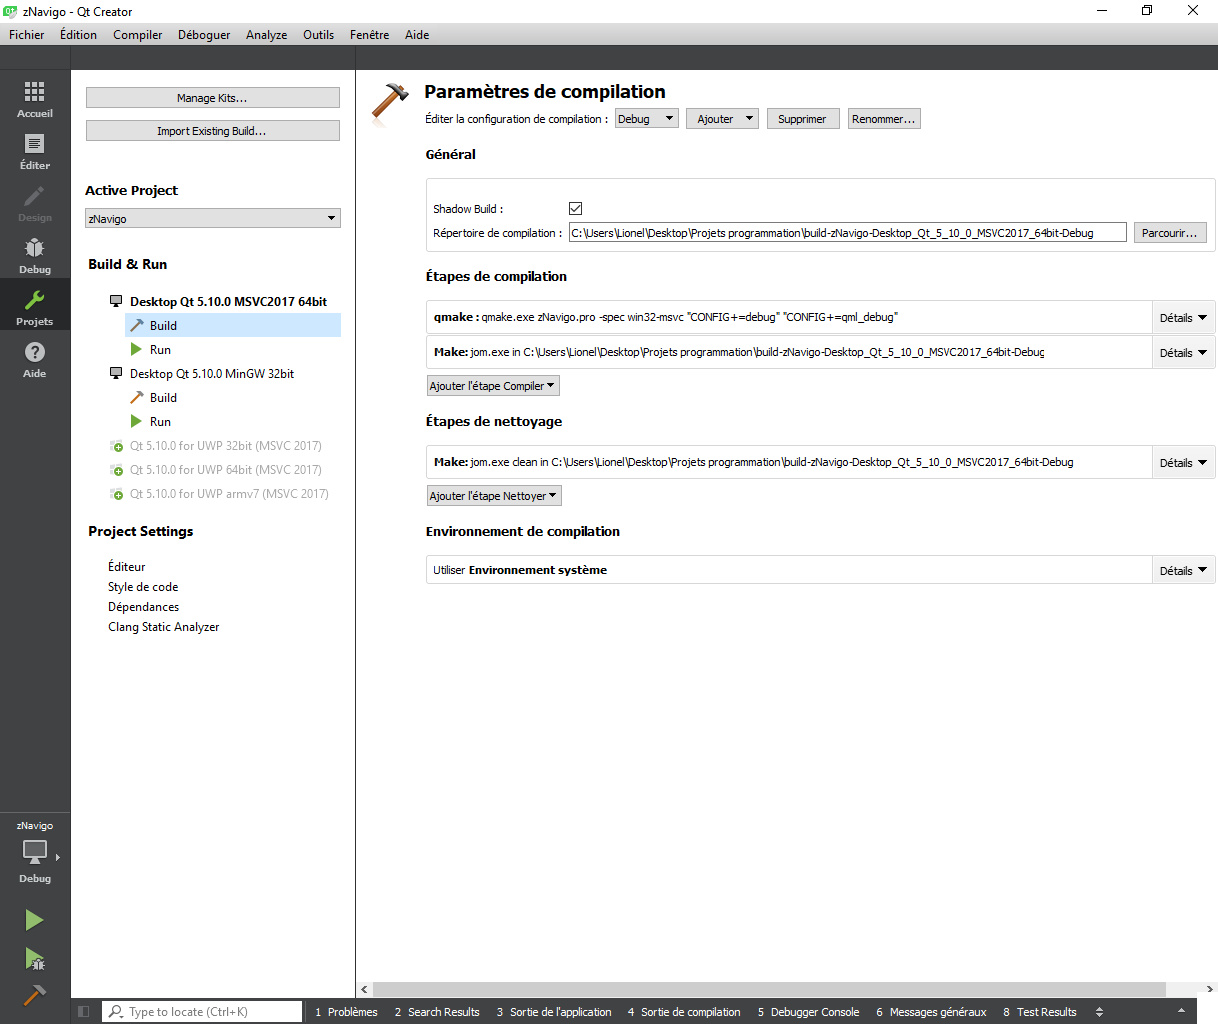This screenshot has width=1218, height=1024.
Task: Open the Accueil welcome mode
Action: 34,100
